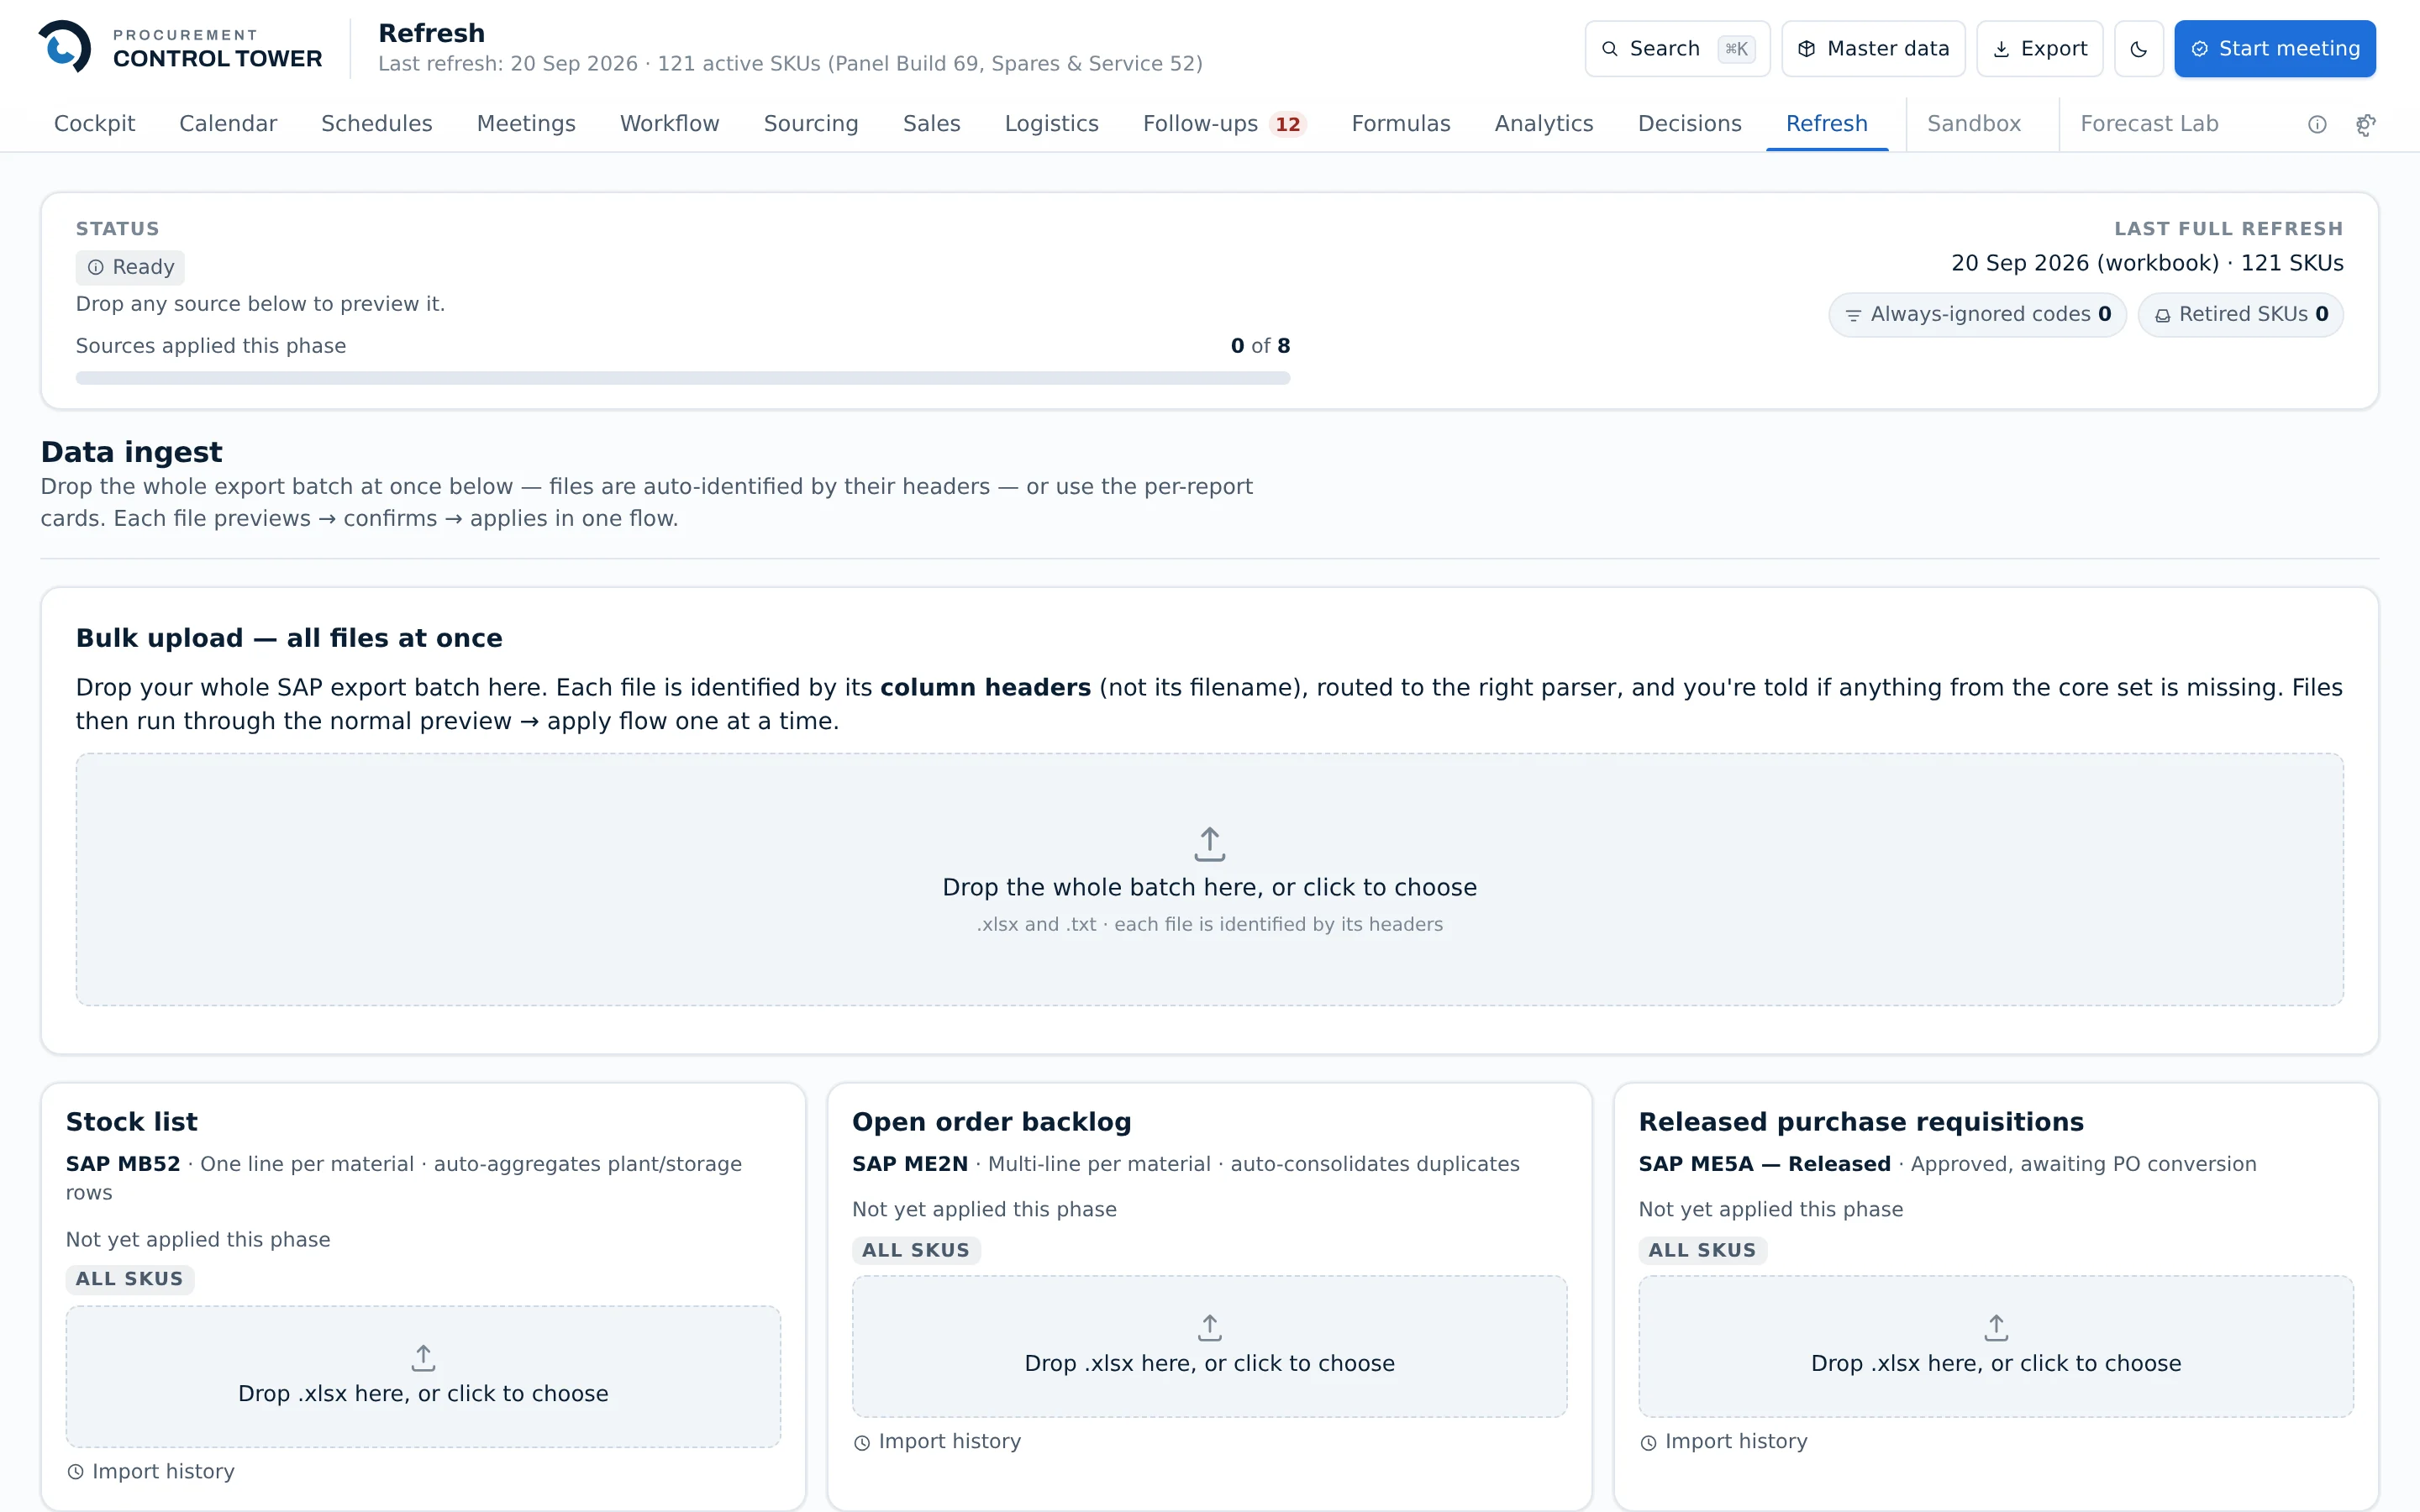
Task: Click the '0 of 8' sources count
Action: 1260,346
